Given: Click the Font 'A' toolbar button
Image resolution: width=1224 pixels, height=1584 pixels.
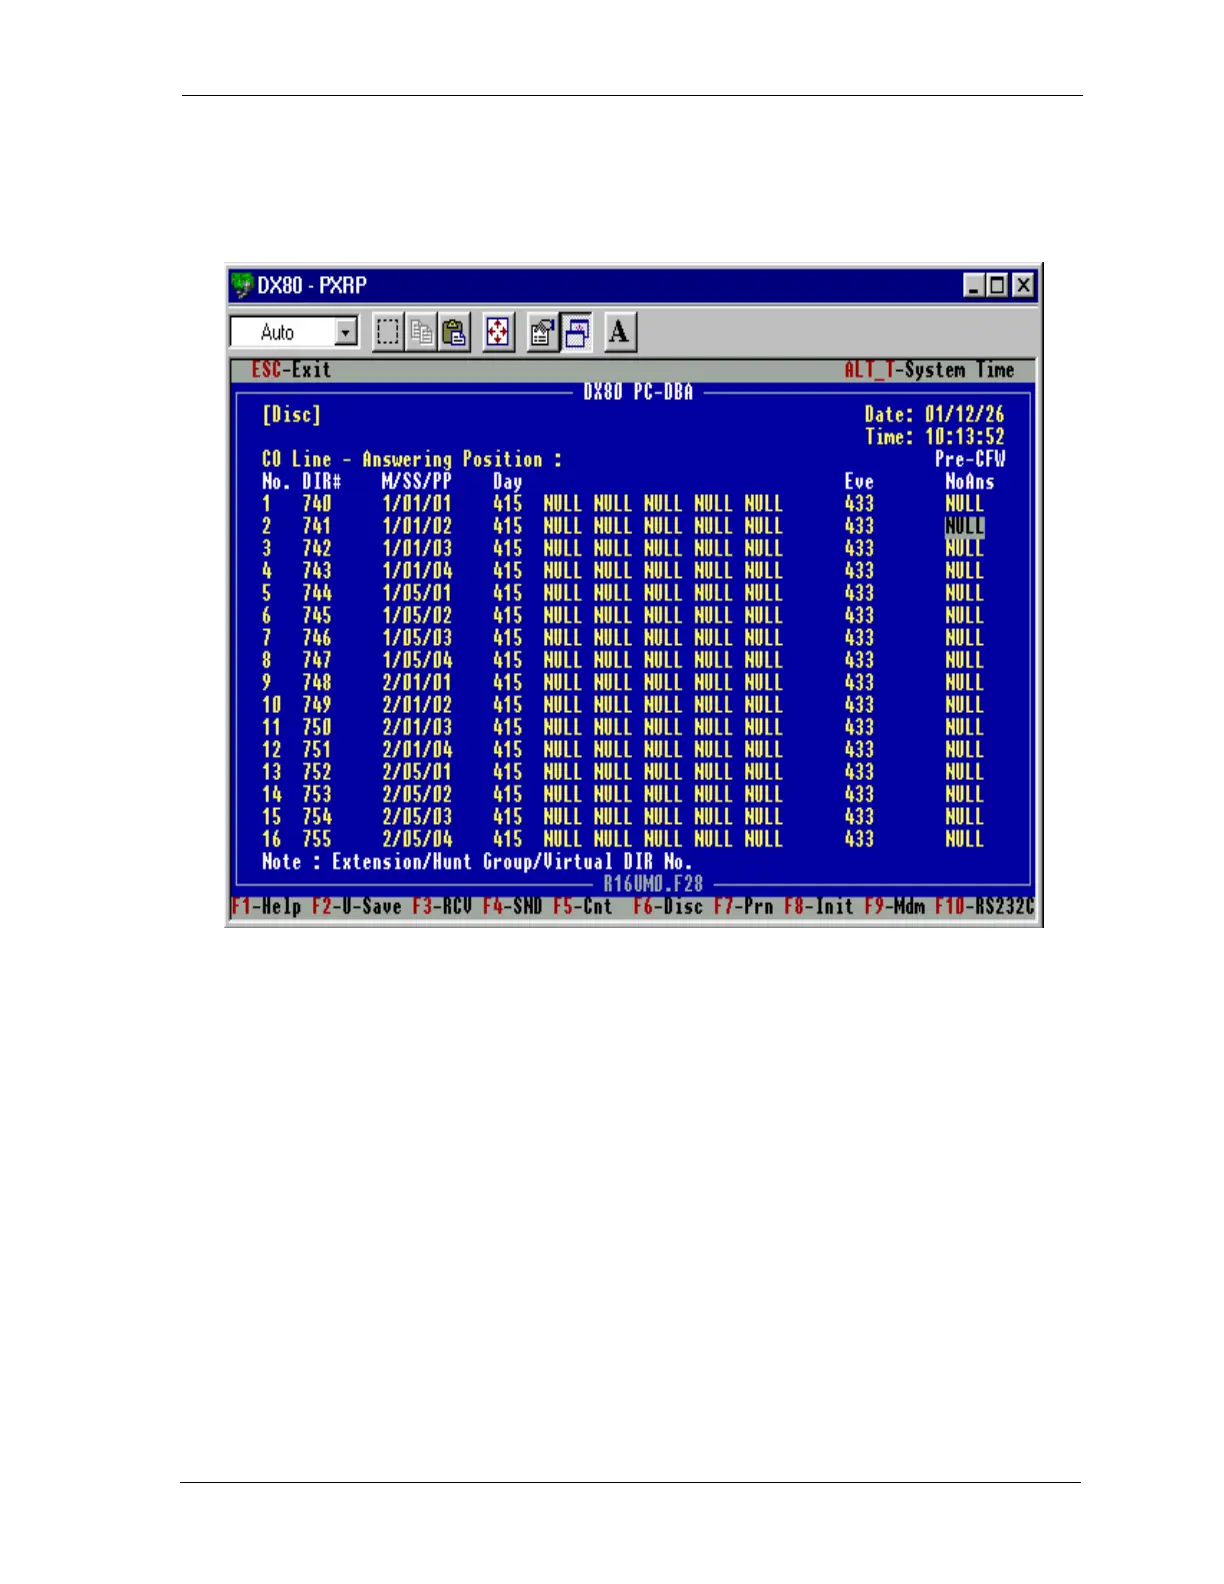Looking at the screenshot, I should (x=619, y=332).
